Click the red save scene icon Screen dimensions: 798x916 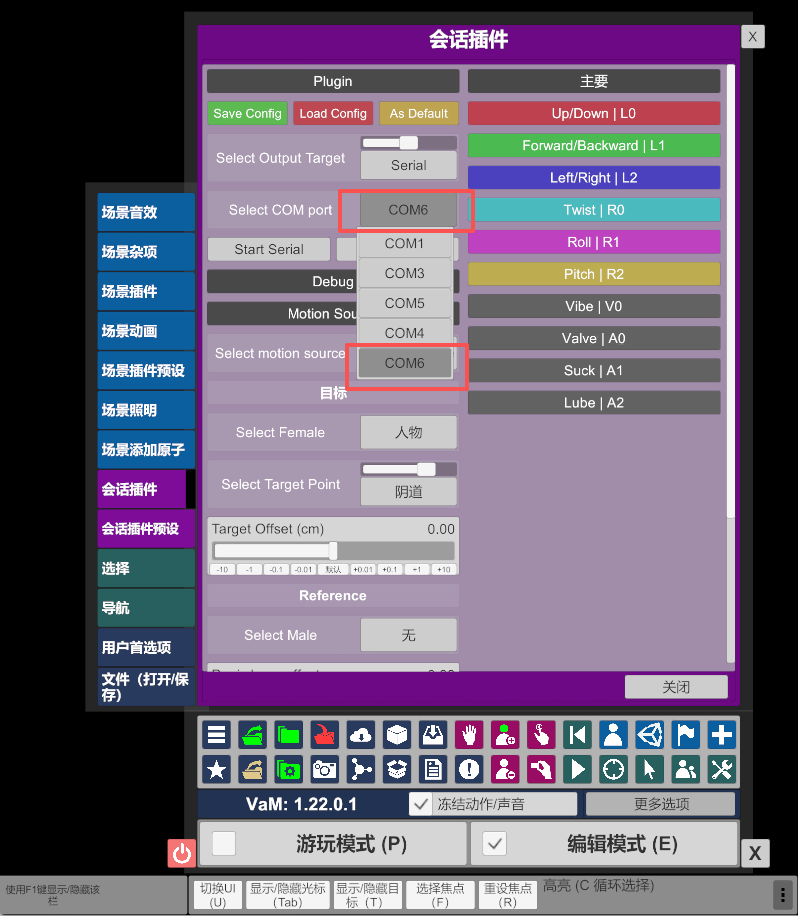325,734
